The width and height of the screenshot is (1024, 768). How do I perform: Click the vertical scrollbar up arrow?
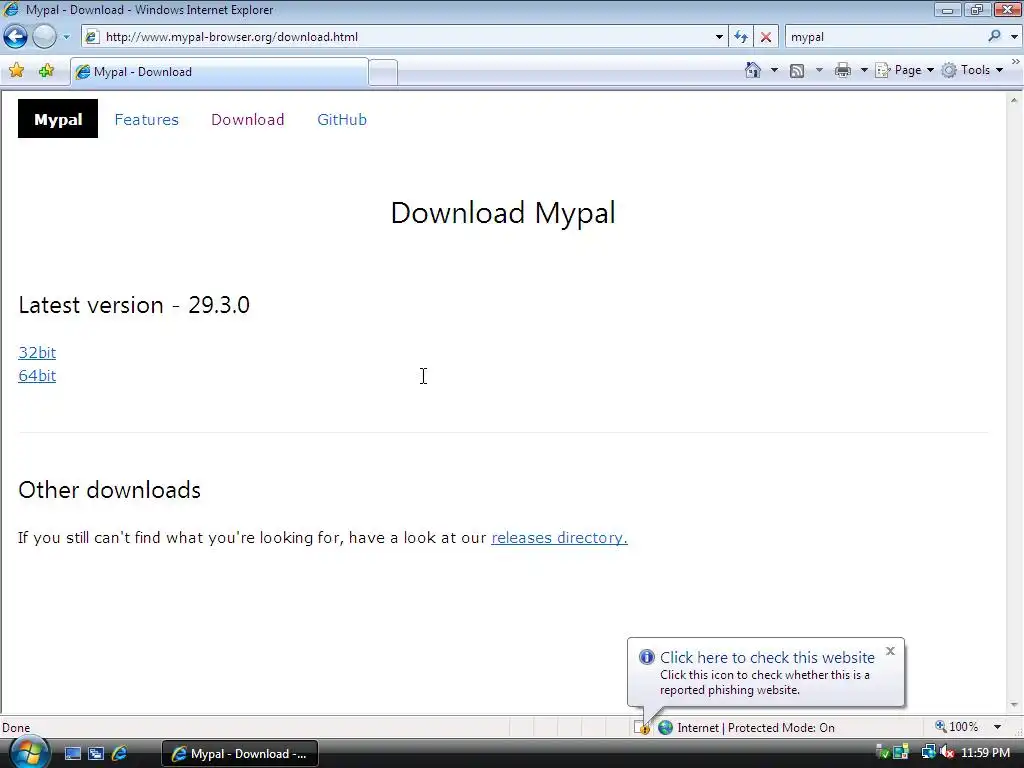[1014, 100]
